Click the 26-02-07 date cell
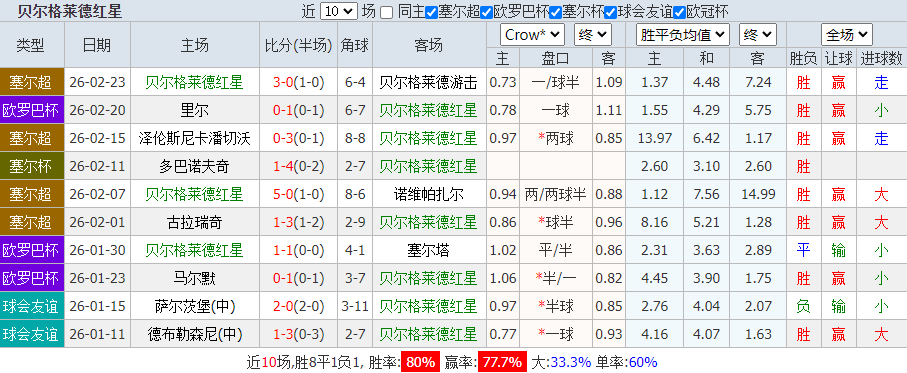 click(x=97, y=194)
